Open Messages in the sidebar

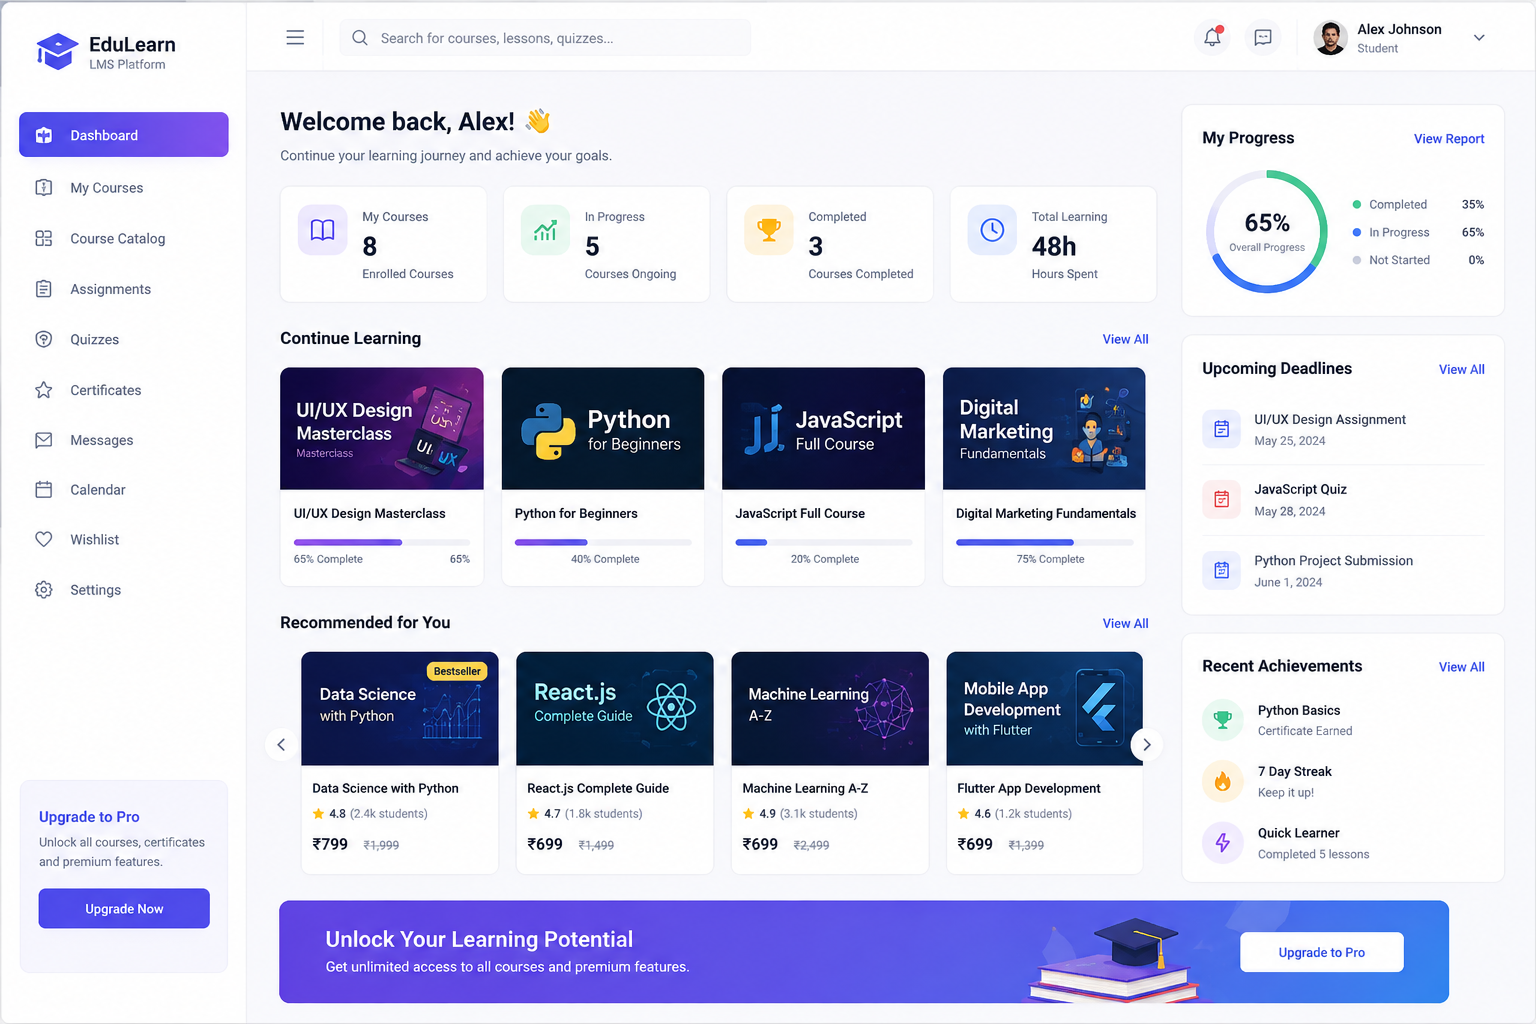tap(124, 440)
